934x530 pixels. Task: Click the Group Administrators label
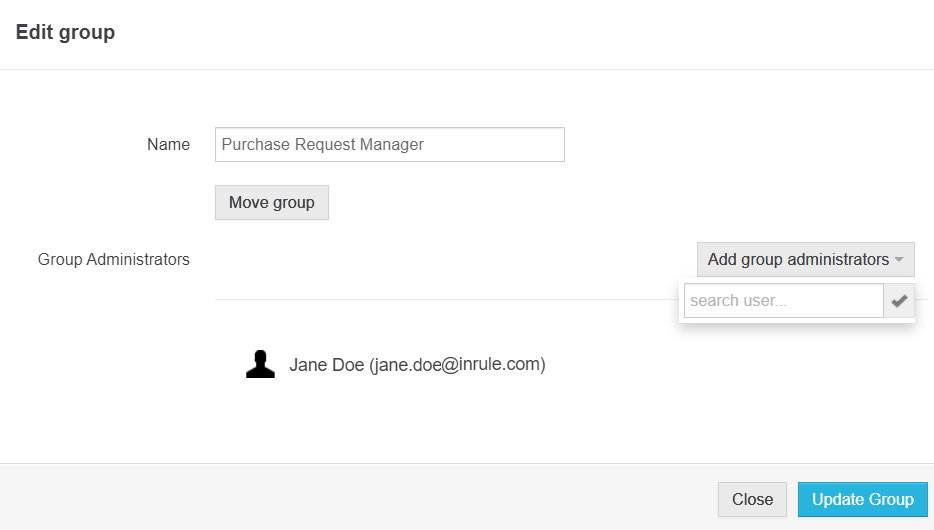pos(113,260)
